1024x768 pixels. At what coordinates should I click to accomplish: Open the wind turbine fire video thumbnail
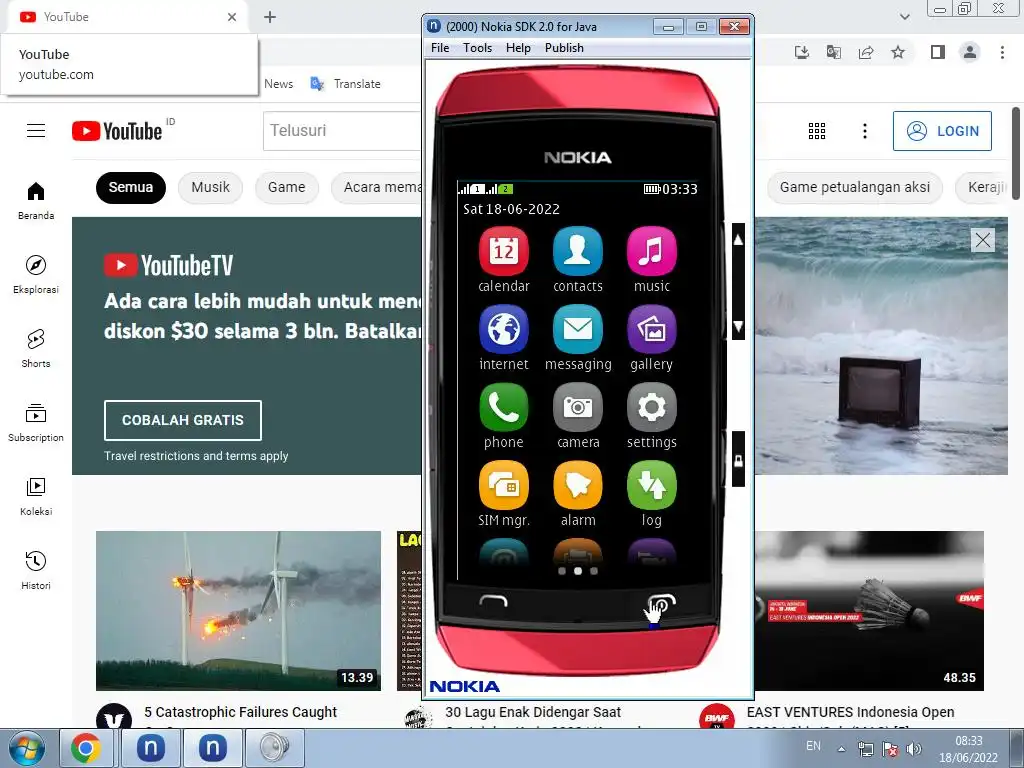pyautogui.click(x=238, y=611)
